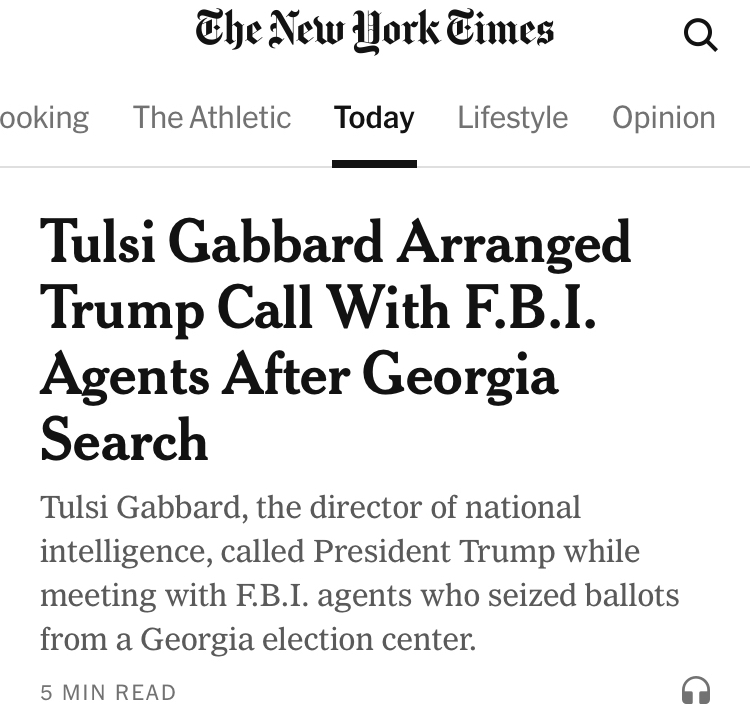Go home via The New York Times logo
Image resolution: width=750 pixels, height=719 pixels.
(374, 32)
